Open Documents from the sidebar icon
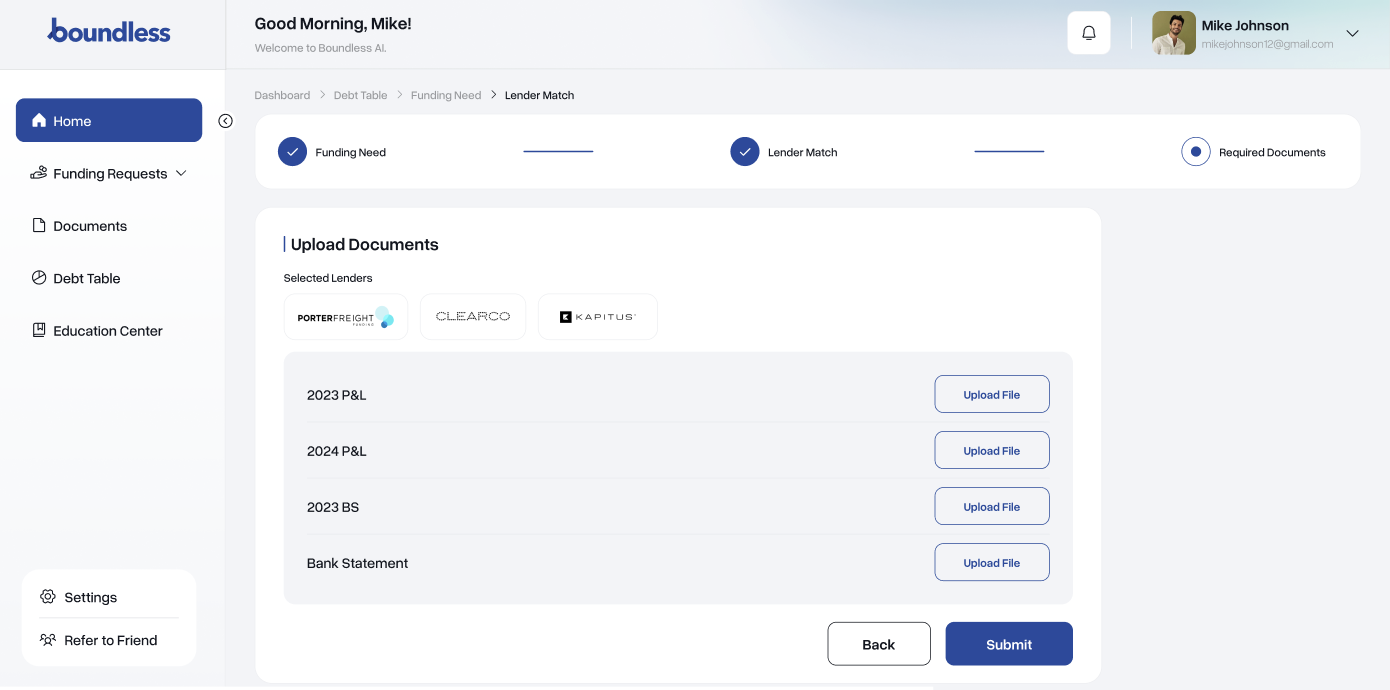Screen dimensions: 1390x690 37,225
